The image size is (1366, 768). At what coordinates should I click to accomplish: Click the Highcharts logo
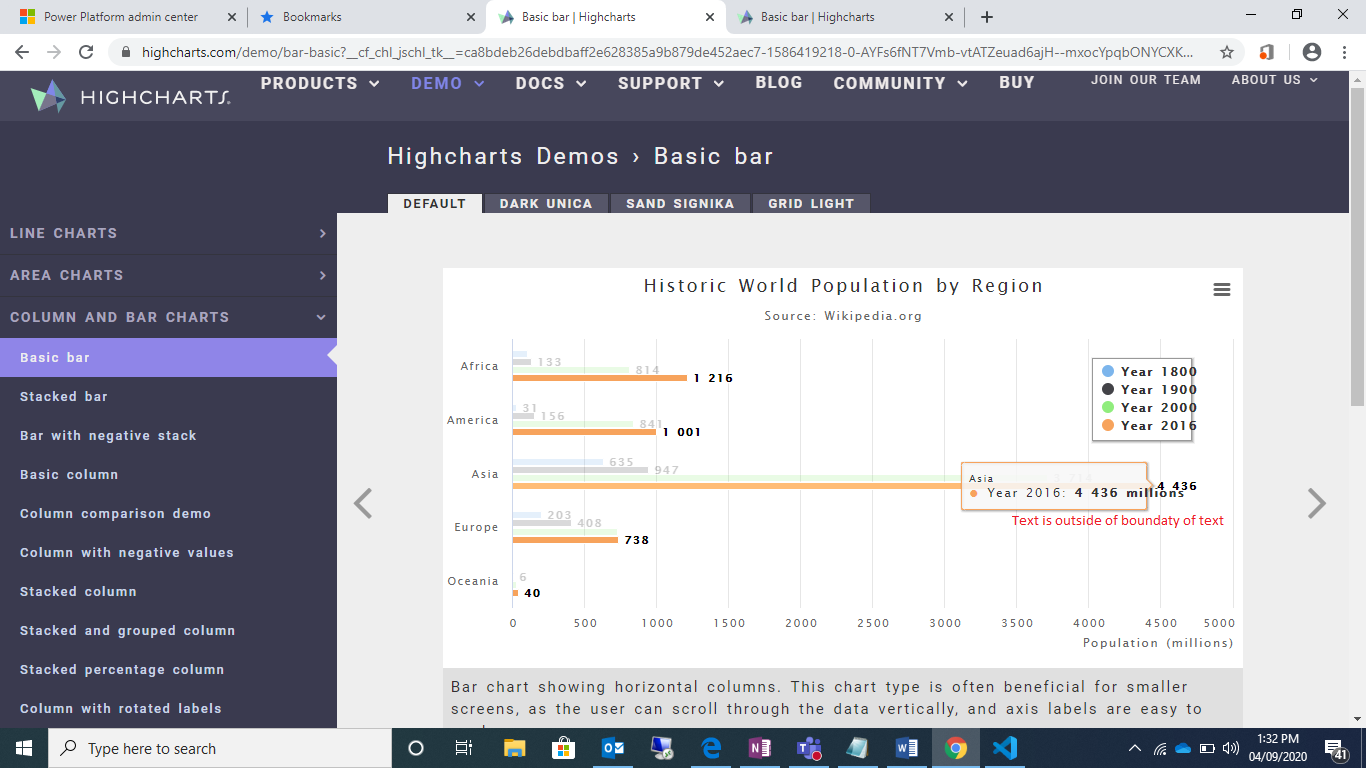pyautogui.click(x=128, y=95)
